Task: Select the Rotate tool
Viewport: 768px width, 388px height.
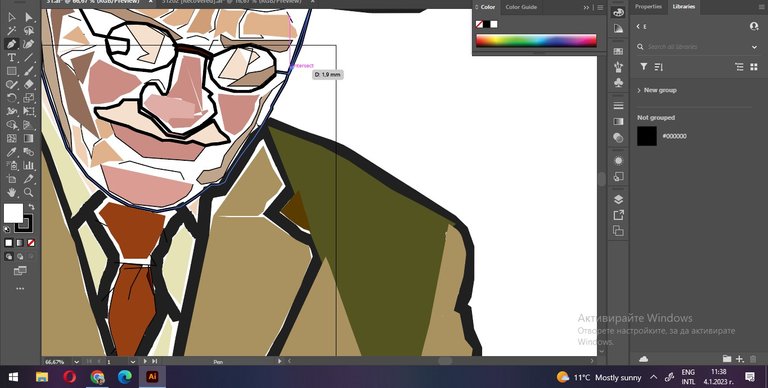Action: pos(12,98)
